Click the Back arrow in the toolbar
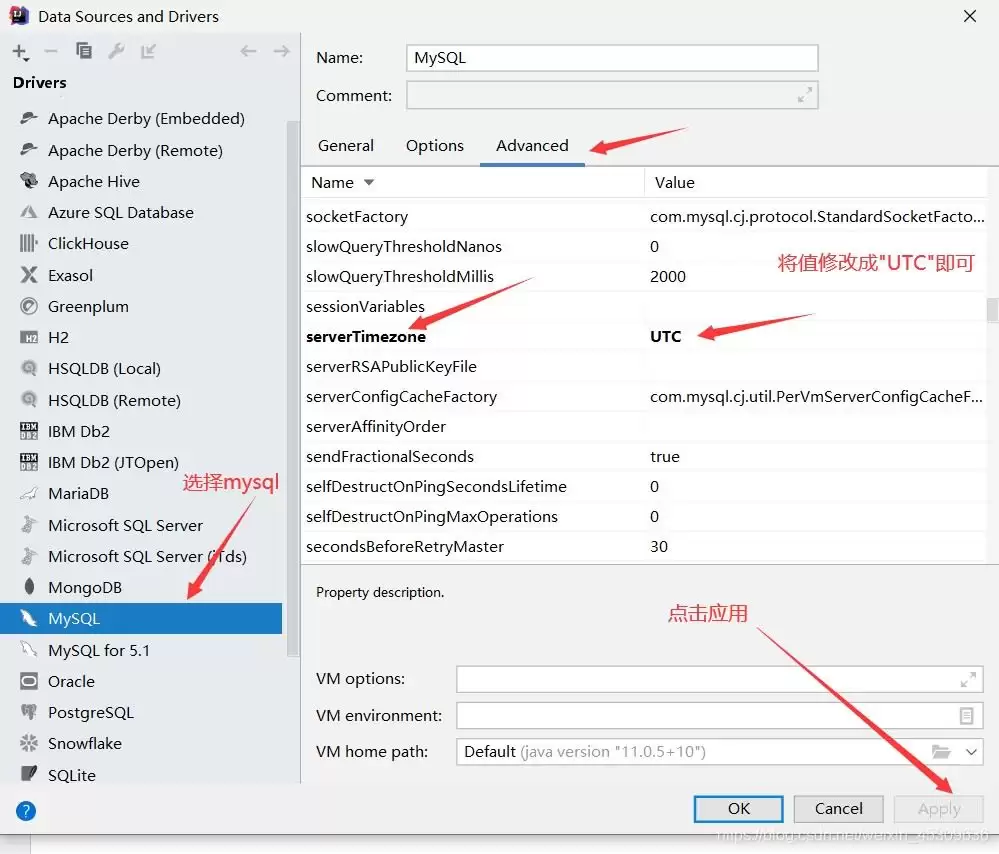Viewport: 999px width, 854px height. point(248,51)
